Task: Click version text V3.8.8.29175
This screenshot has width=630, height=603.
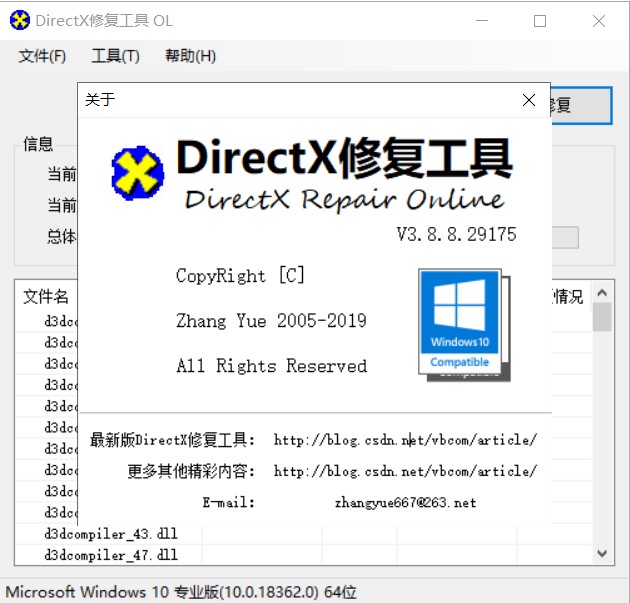Action: [x=456, y=235]
